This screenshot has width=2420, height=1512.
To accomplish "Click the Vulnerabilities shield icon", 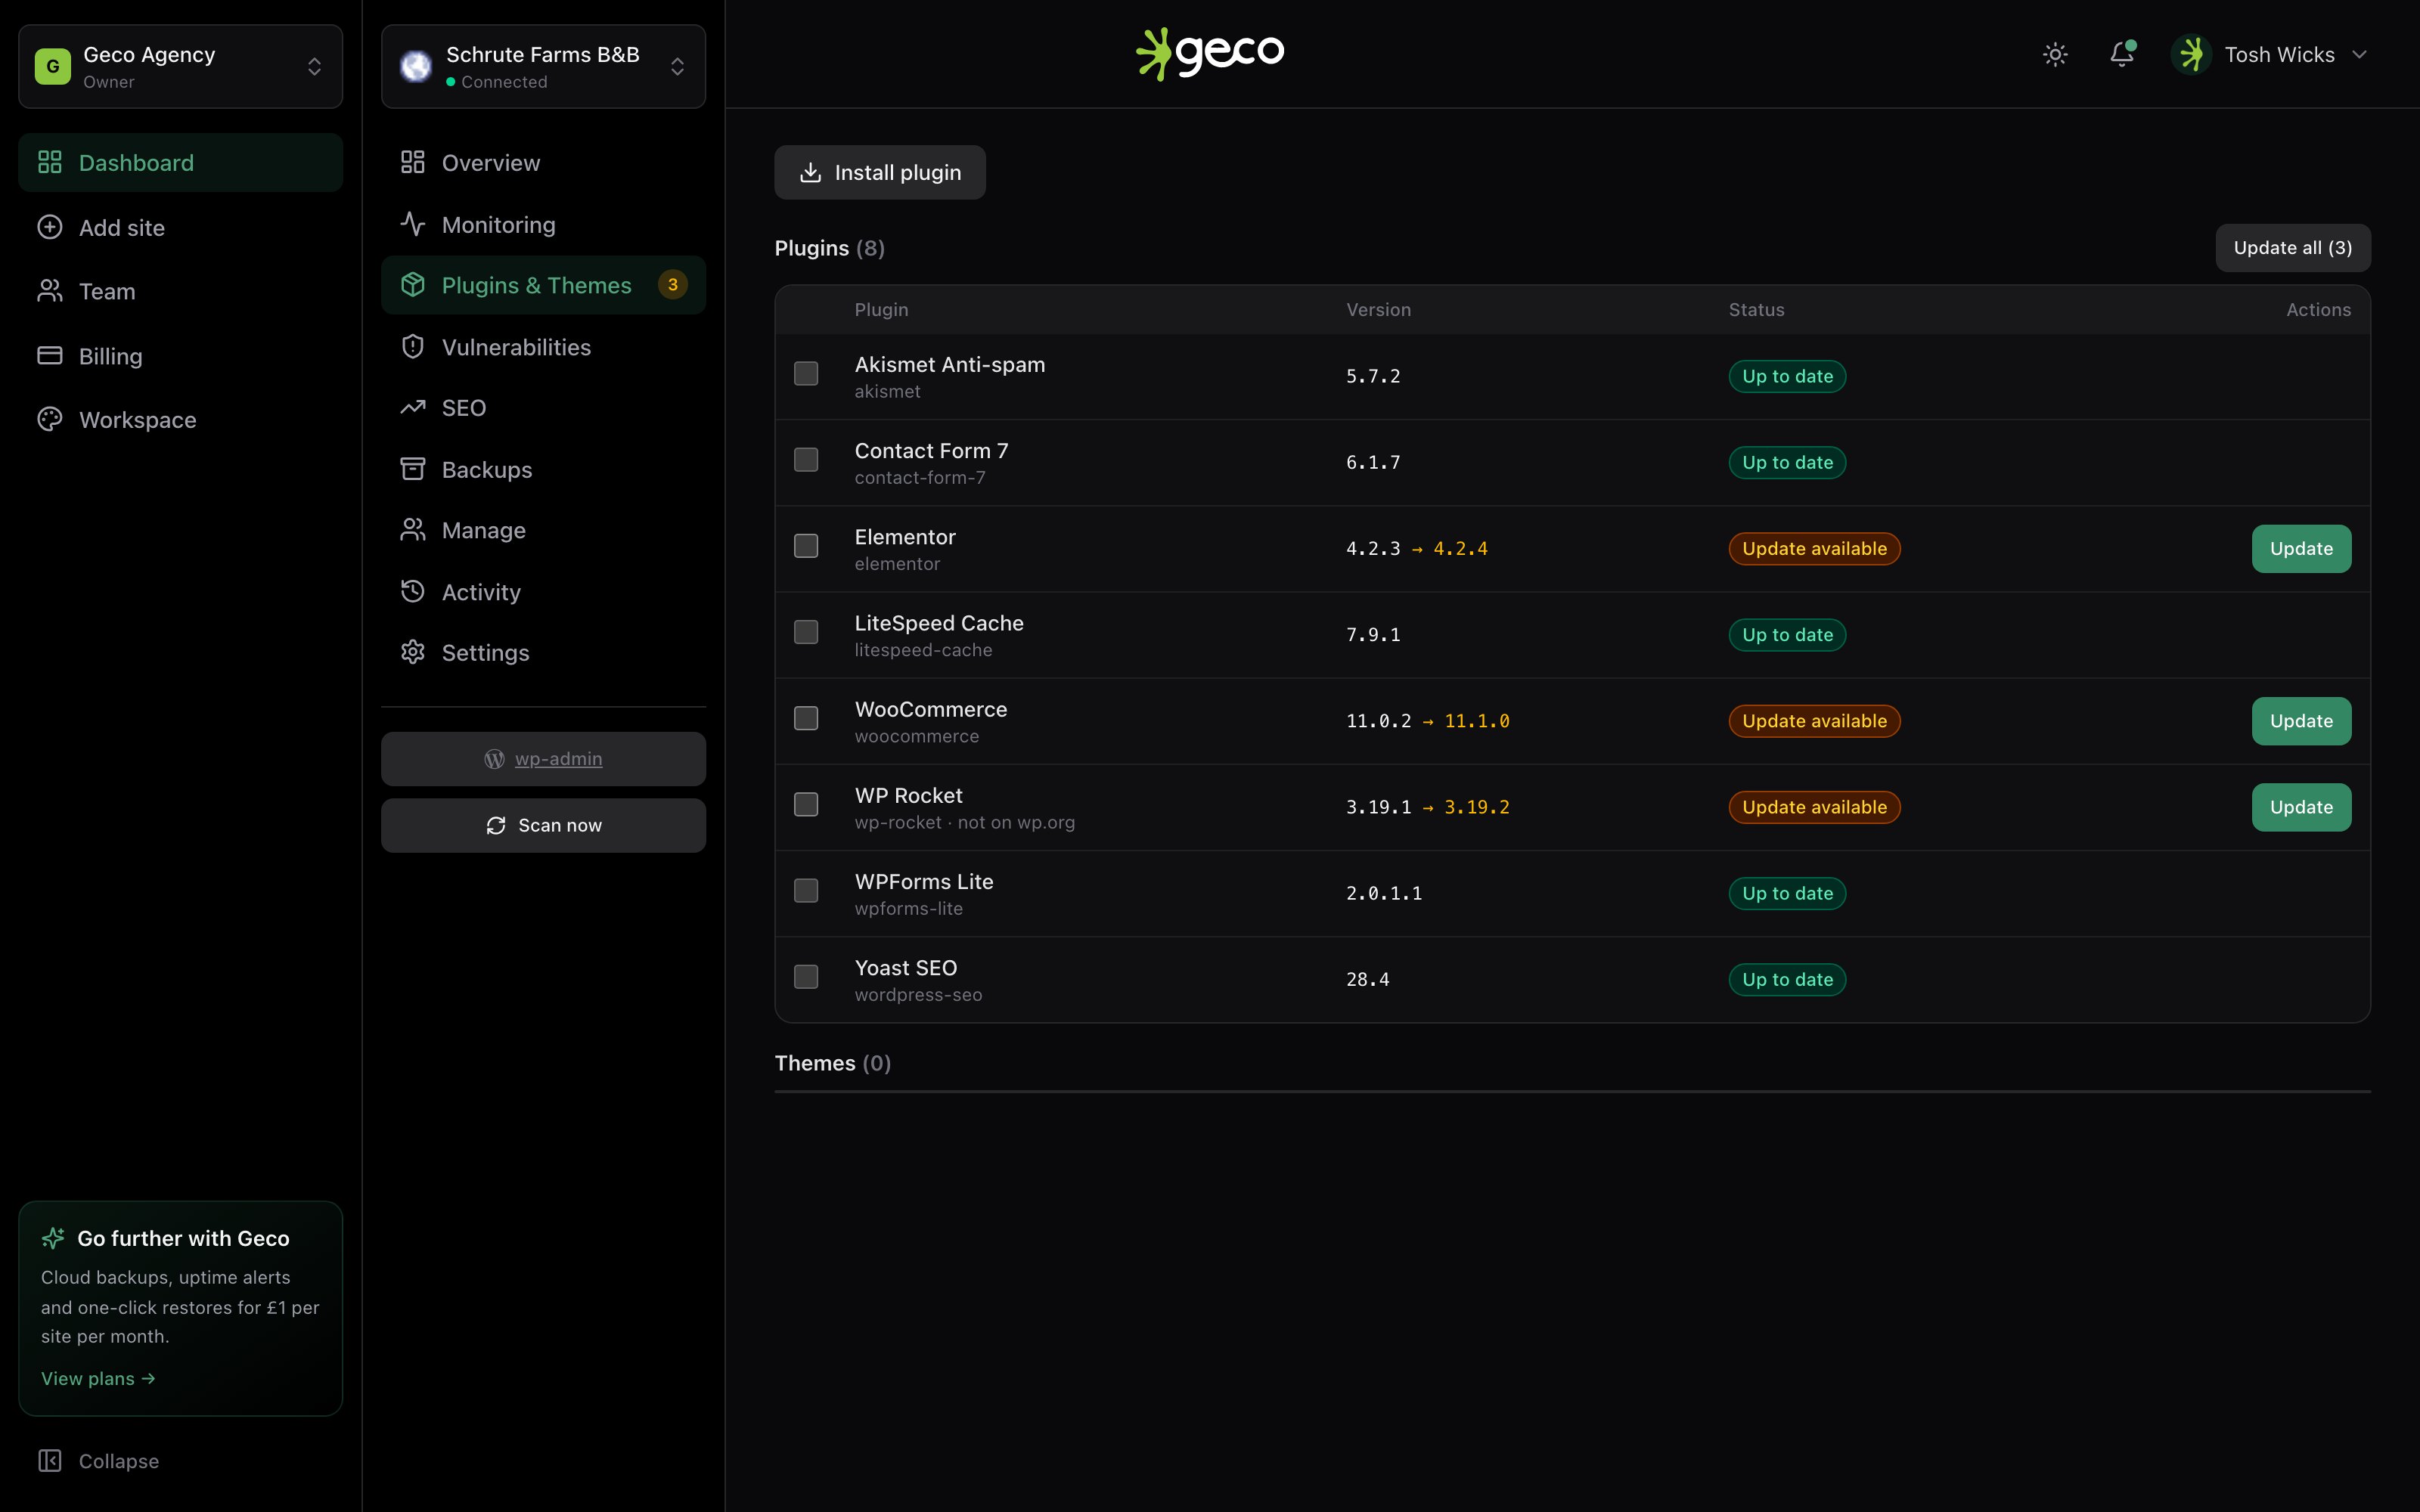I will tap(413, 346).
